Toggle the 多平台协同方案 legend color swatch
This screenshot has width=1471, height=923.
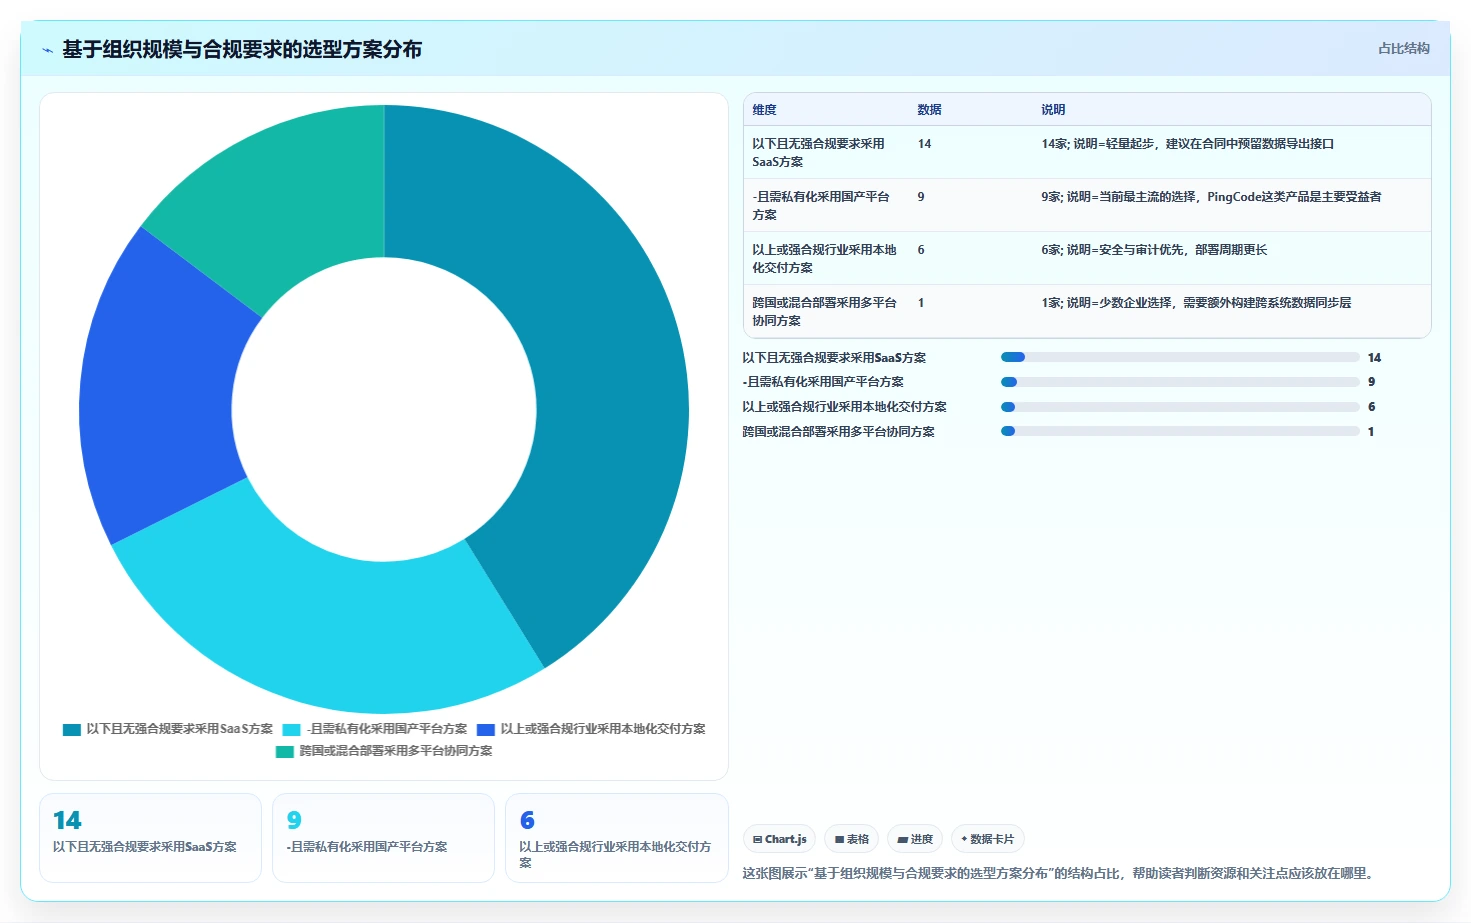tap(285, 752)
